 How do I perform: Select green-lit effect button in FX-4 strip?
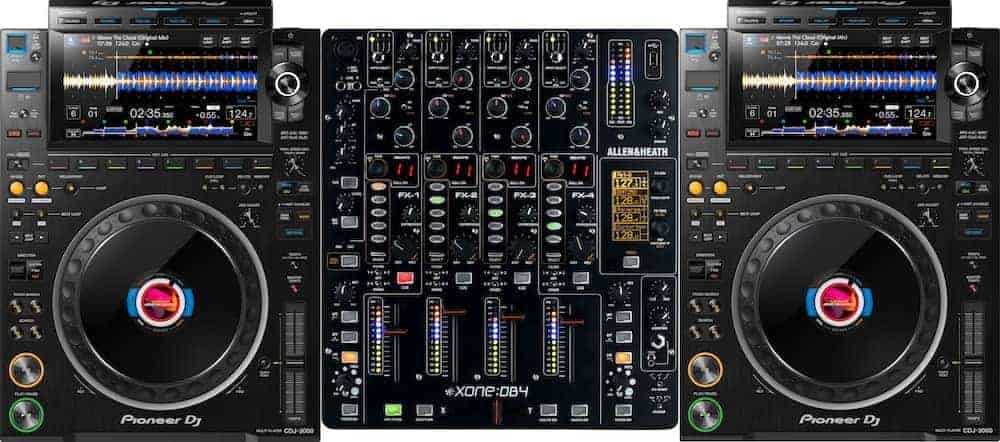(x=554, y=226)
